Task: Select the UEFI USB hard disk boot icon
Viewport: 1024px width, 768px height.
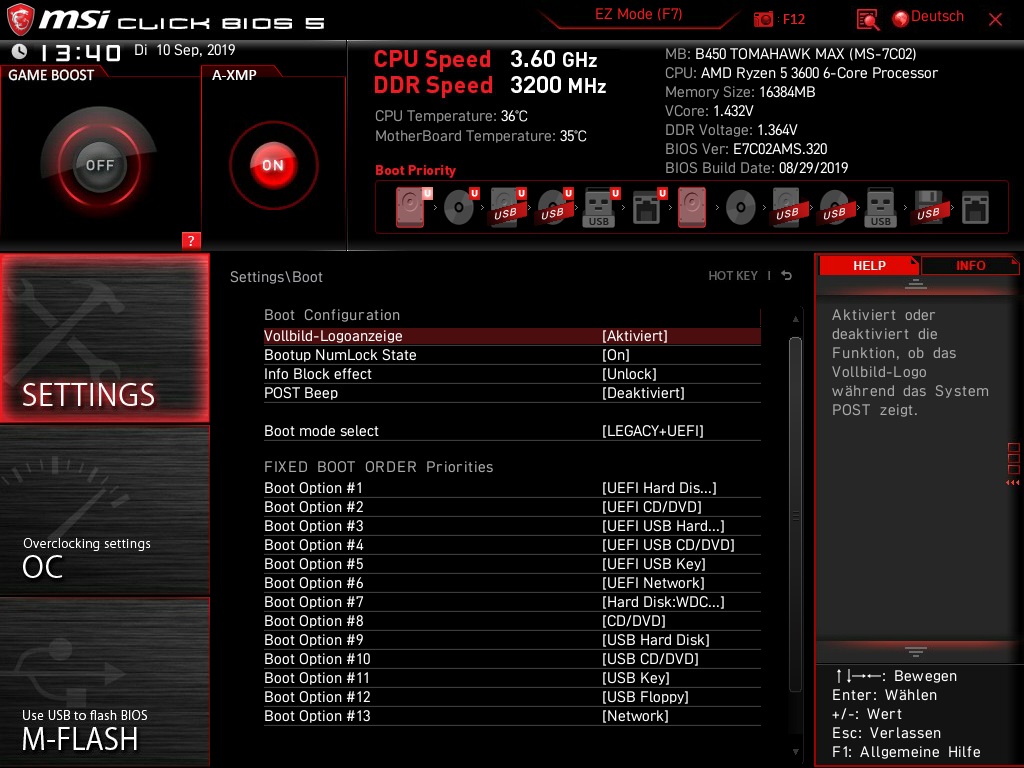Action: [x=507, y=207]
